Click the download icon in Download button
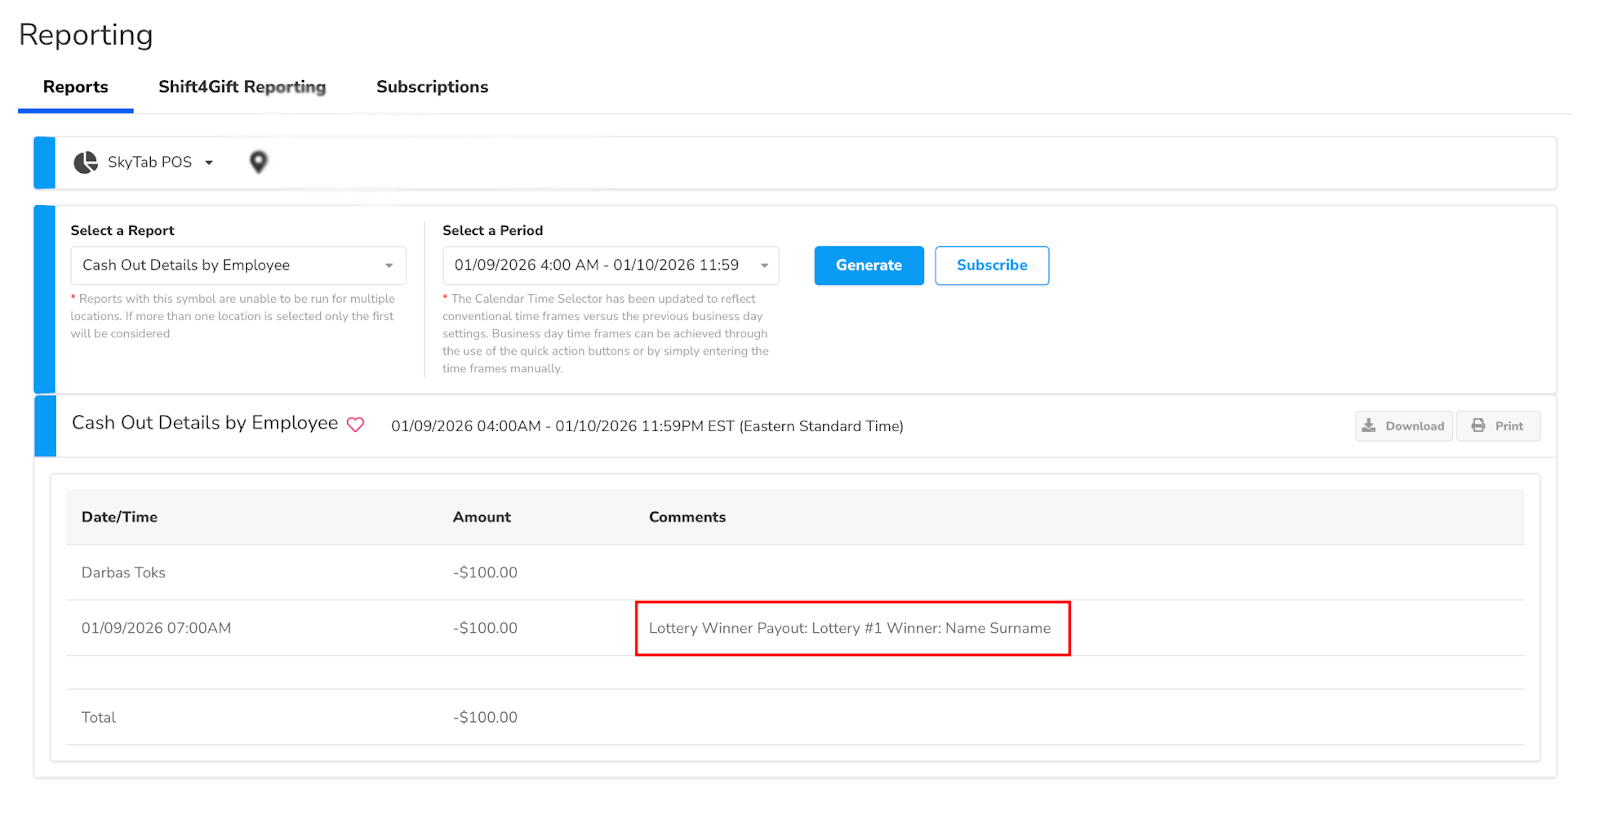The image size is (1600, 815). [x=1369, y=426]
